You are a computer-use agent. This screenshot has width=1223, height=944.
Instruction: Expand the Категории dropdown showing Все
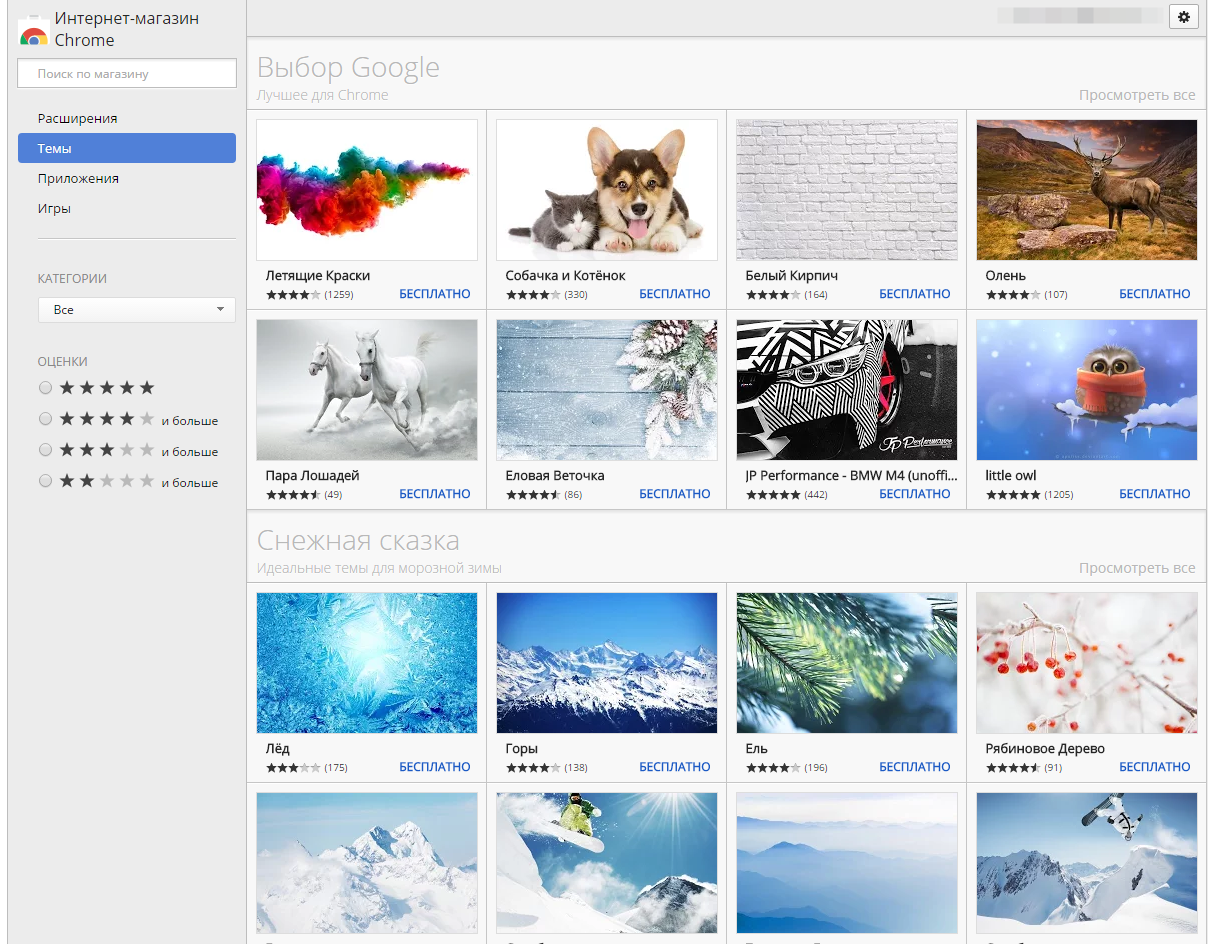coord(137,310)
